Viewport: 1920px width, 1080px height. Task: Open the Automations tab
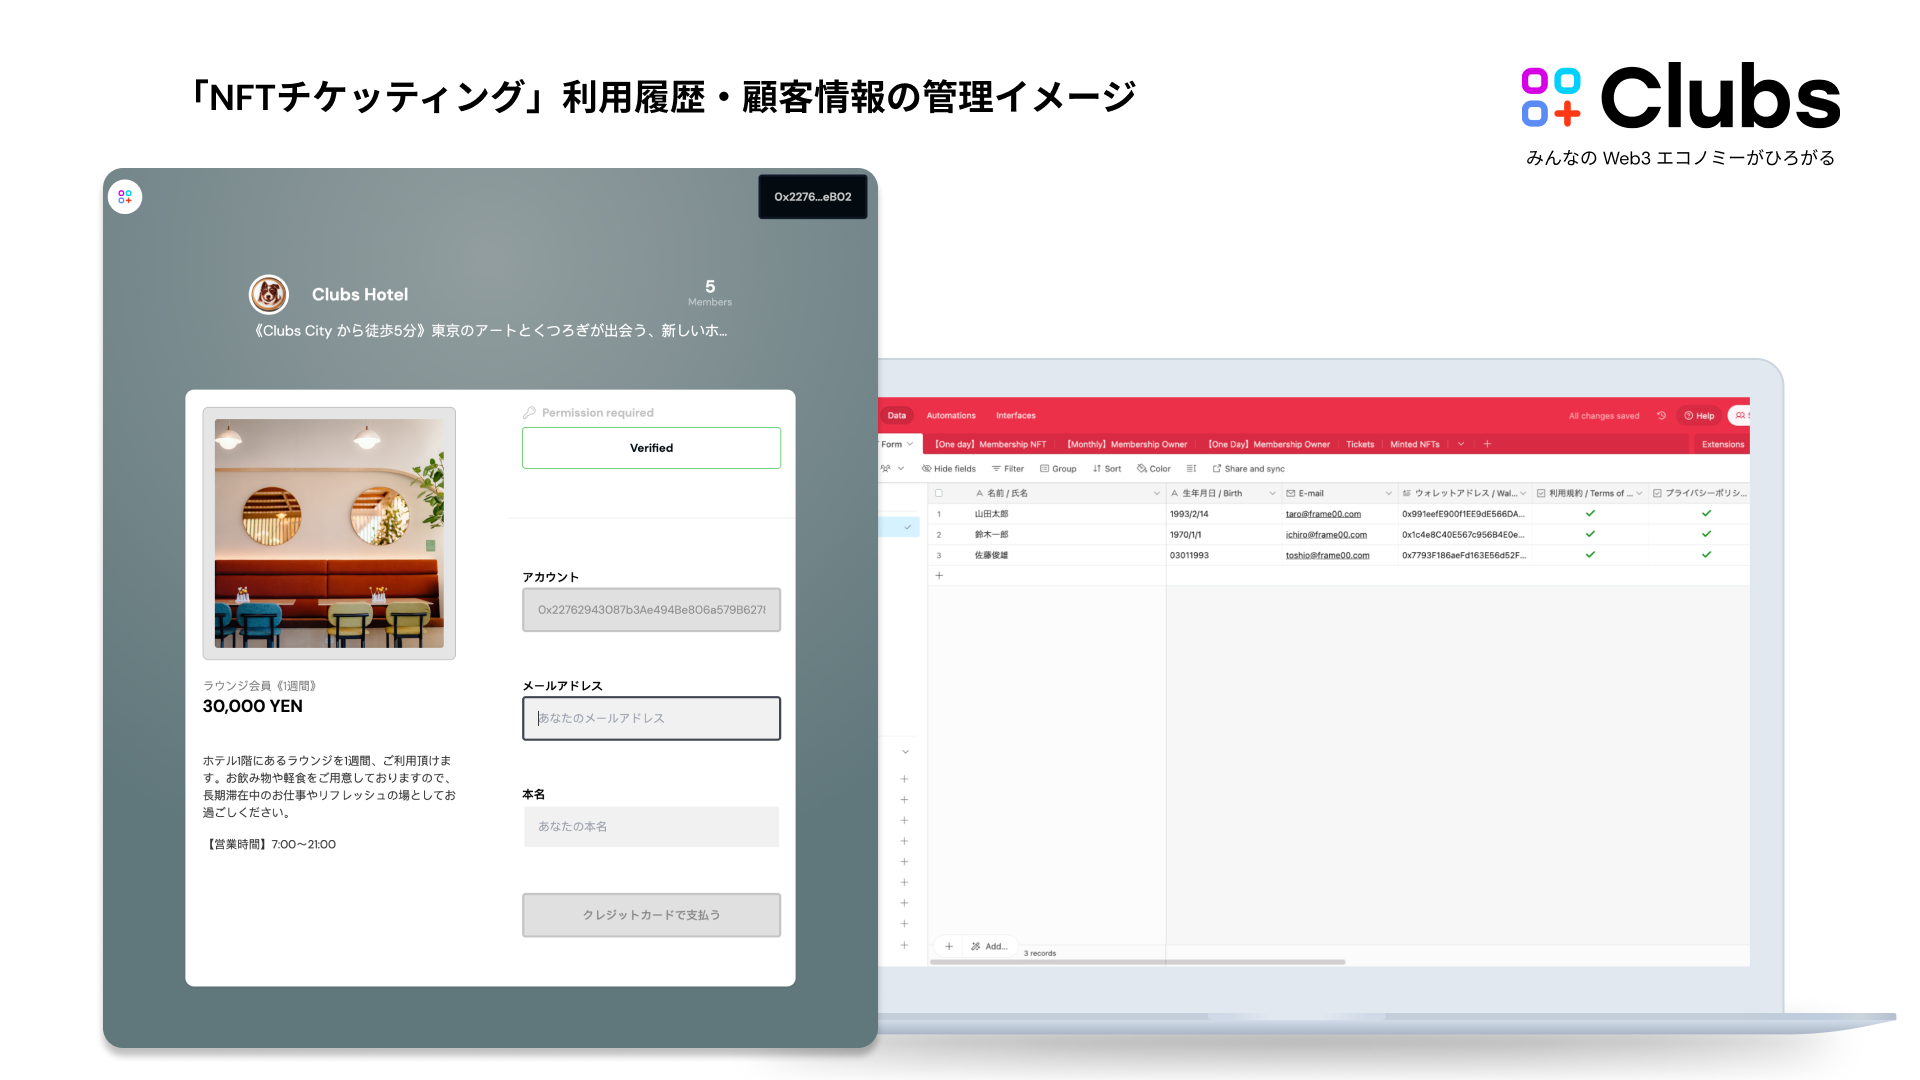[x=951, y=415]
